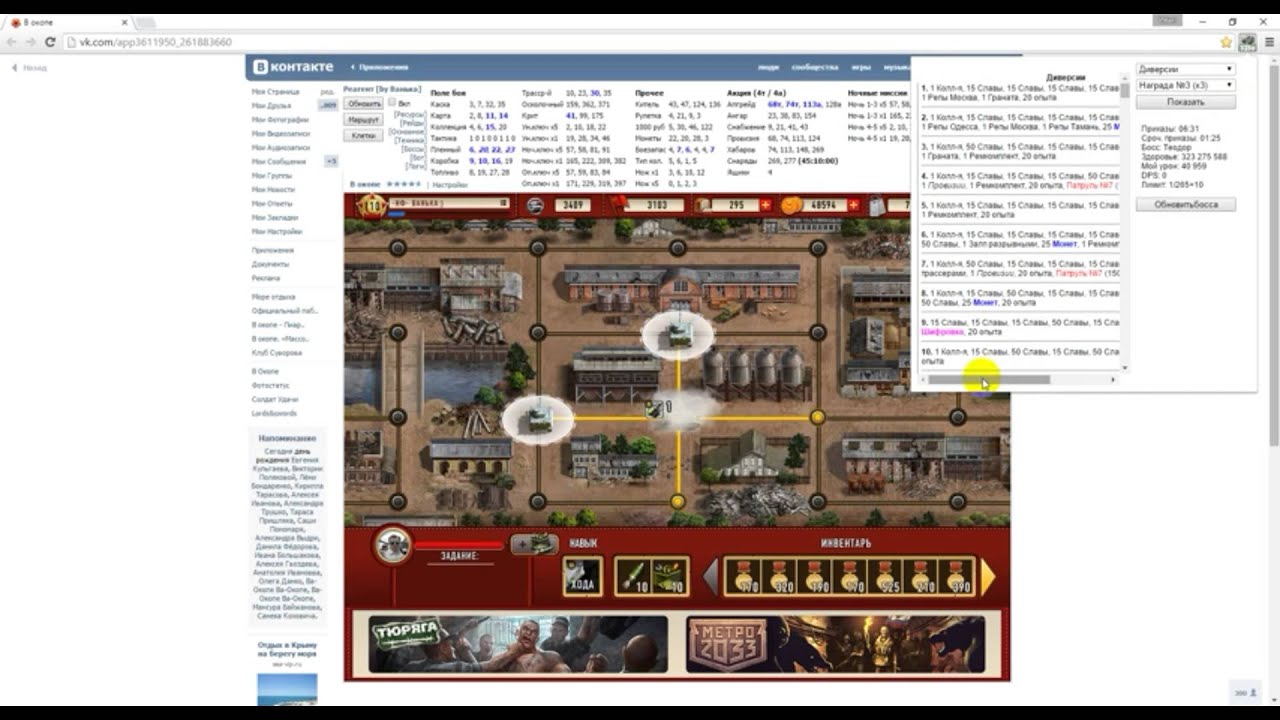
Task: Use the 'Хода' skill icon
Action: tap(582, 577)
